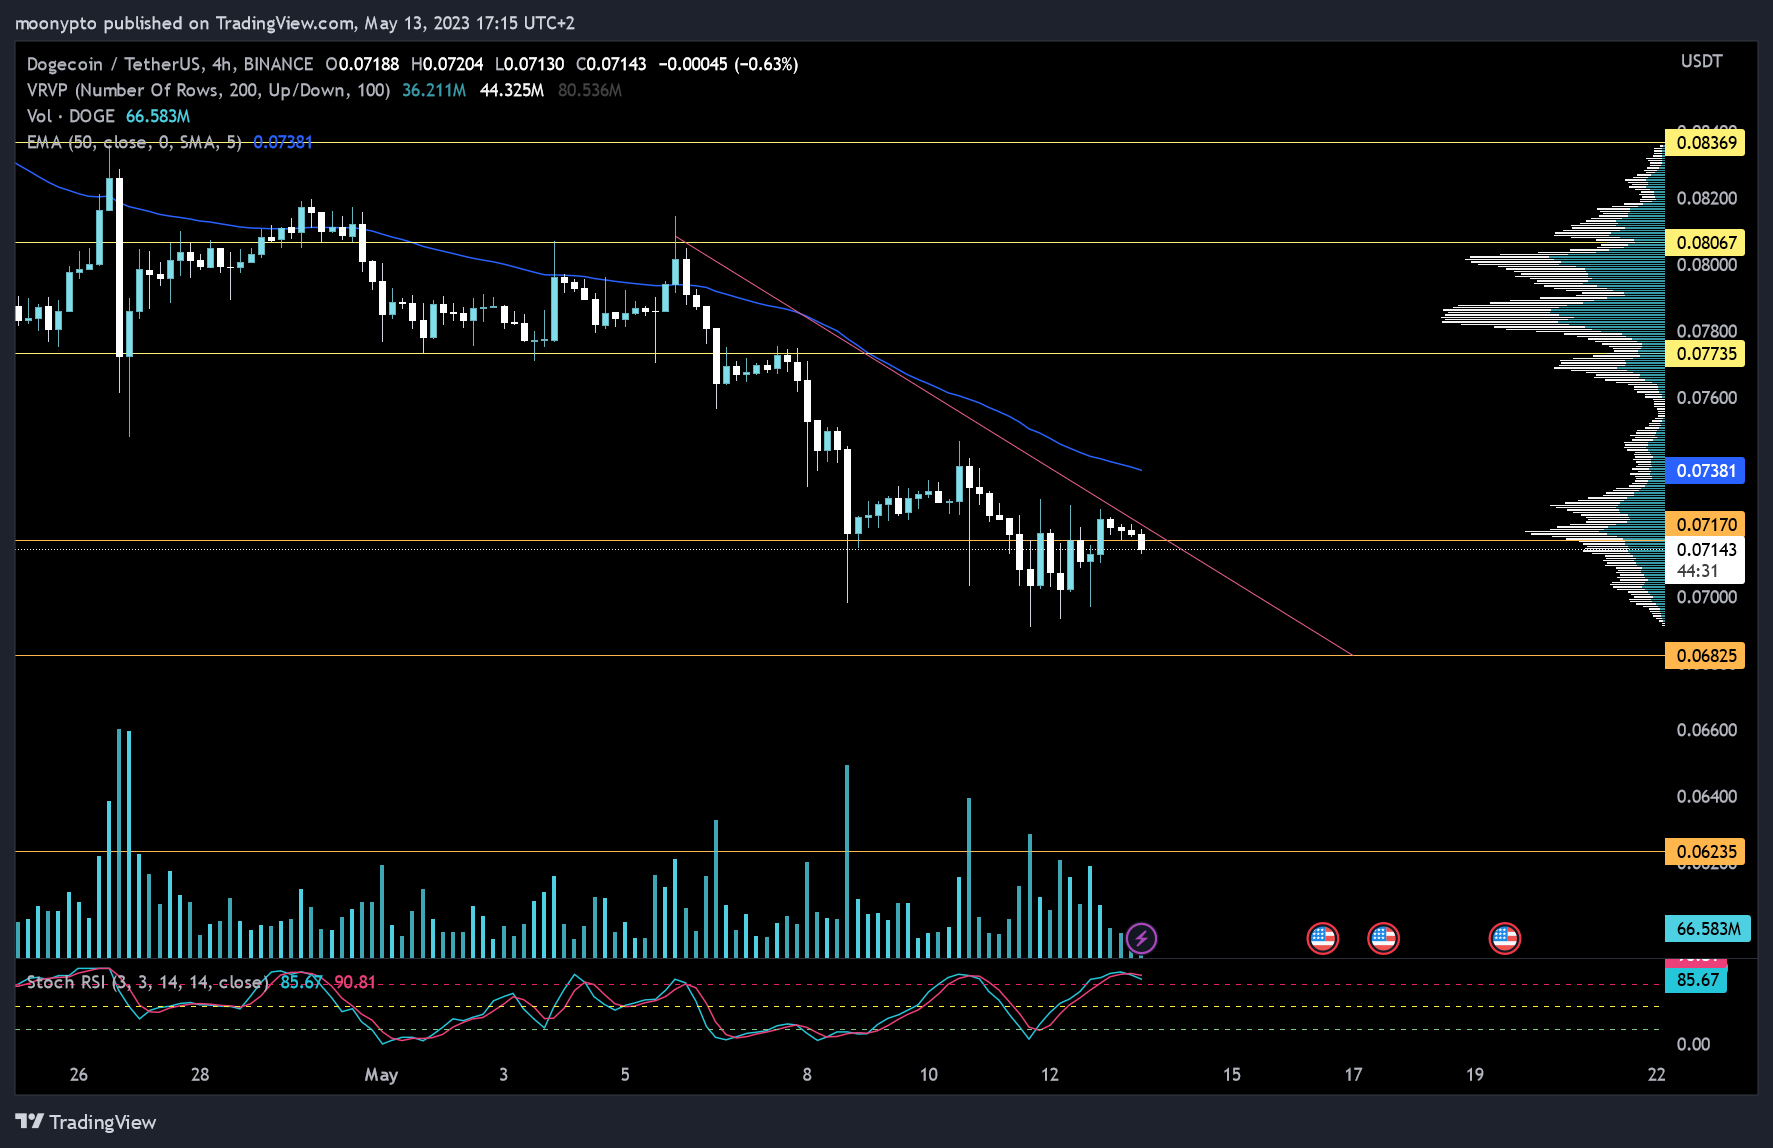
Task: Click the rightmost US flag event icon
Action: [1505, 938]
